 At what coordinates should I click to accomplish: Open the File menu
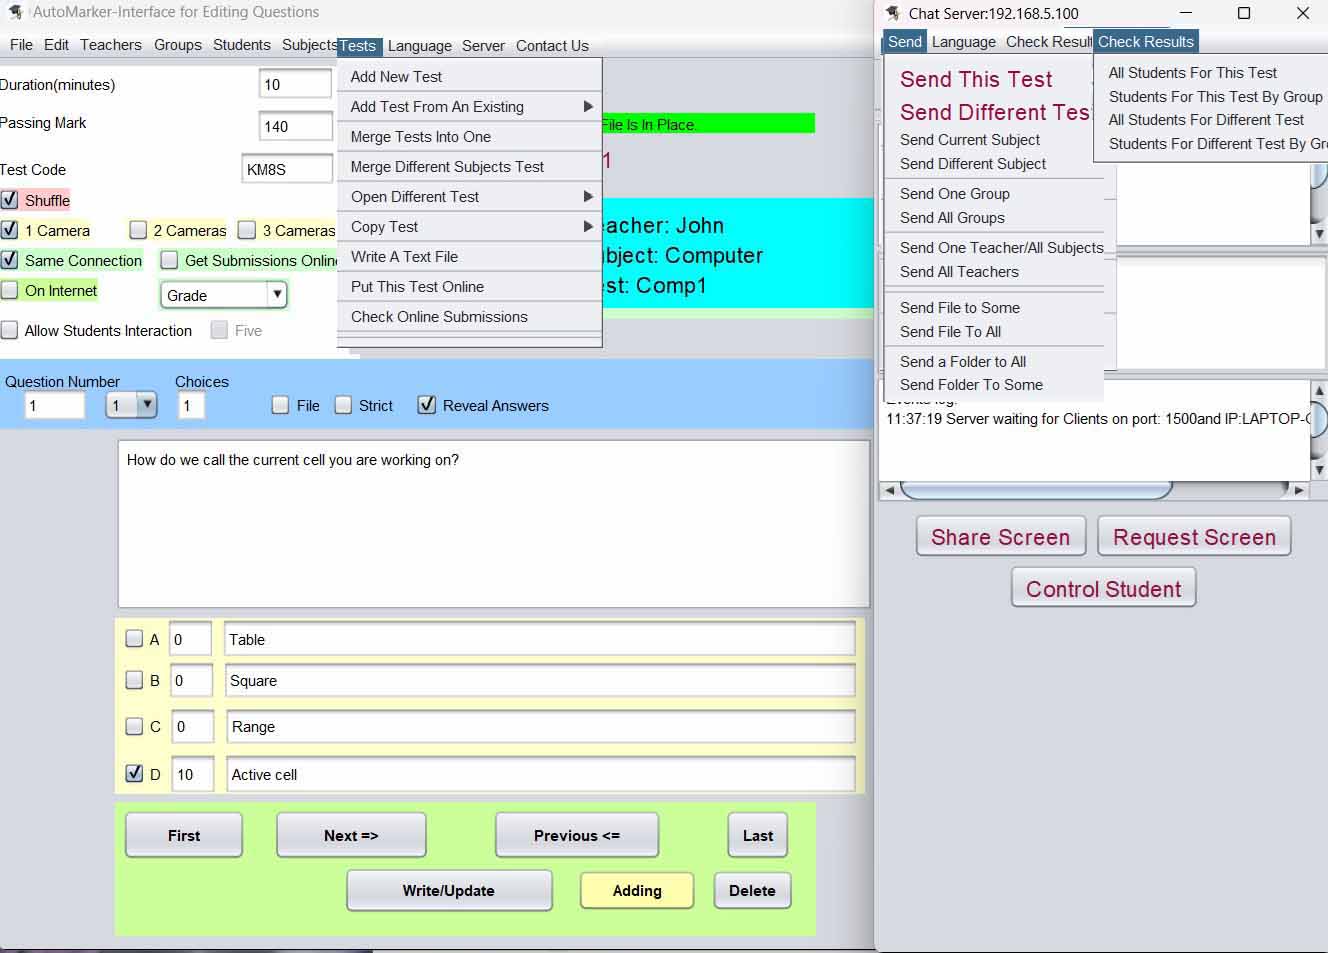pyautogui.click(x=21, y=45)
